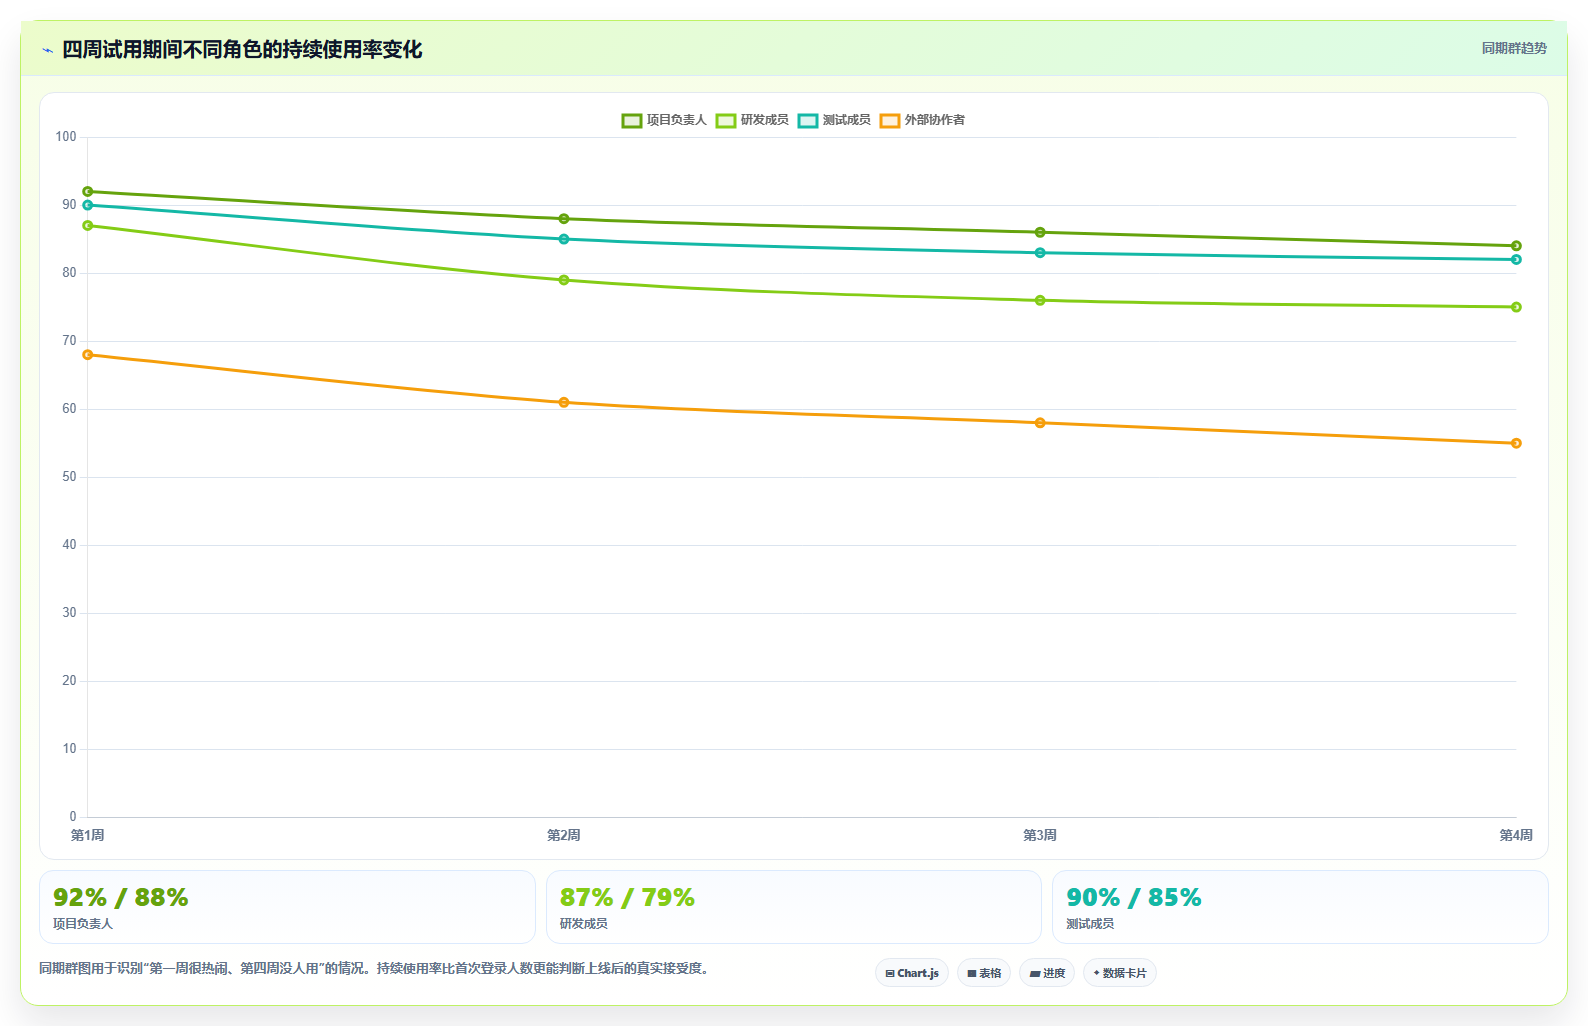Open the 90% / 85% 测试成员 stat card
Viewport: 1588px width, 1026px height.
click(x=1300, y=907)
